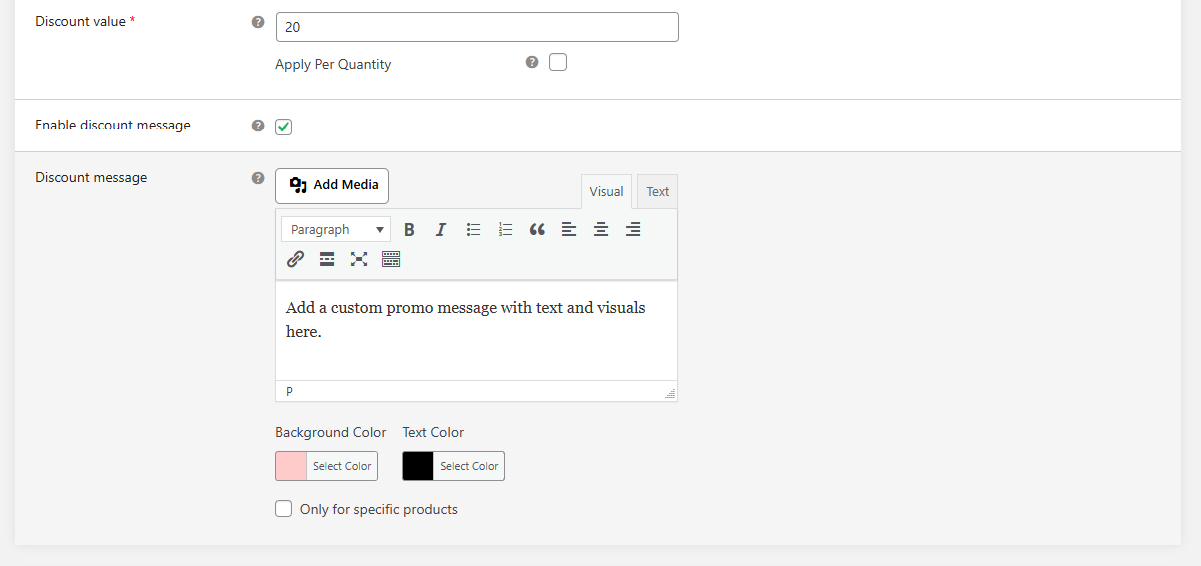1201x566 pixels.
Task: Open help tooltip for Enable discount message
Action: pyautogui.click(x=258, y=126)
